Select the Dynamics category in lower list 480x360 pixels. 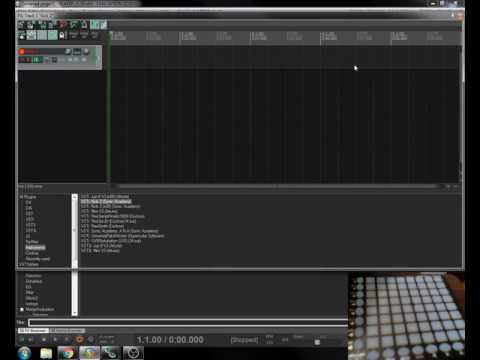[x=34, y=281]
